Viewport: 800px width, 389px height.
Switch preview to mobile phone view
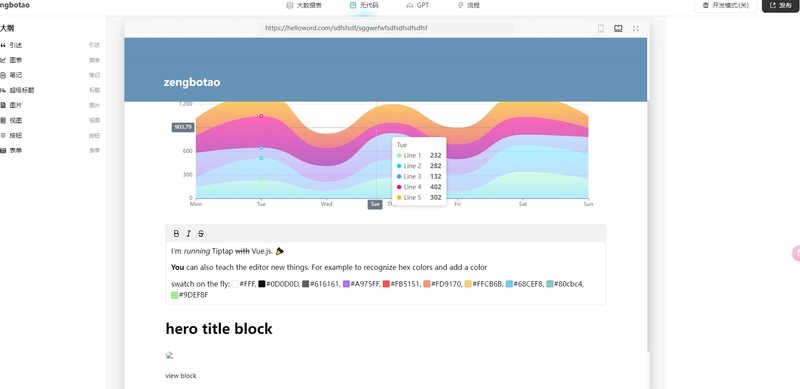(601, 29)
